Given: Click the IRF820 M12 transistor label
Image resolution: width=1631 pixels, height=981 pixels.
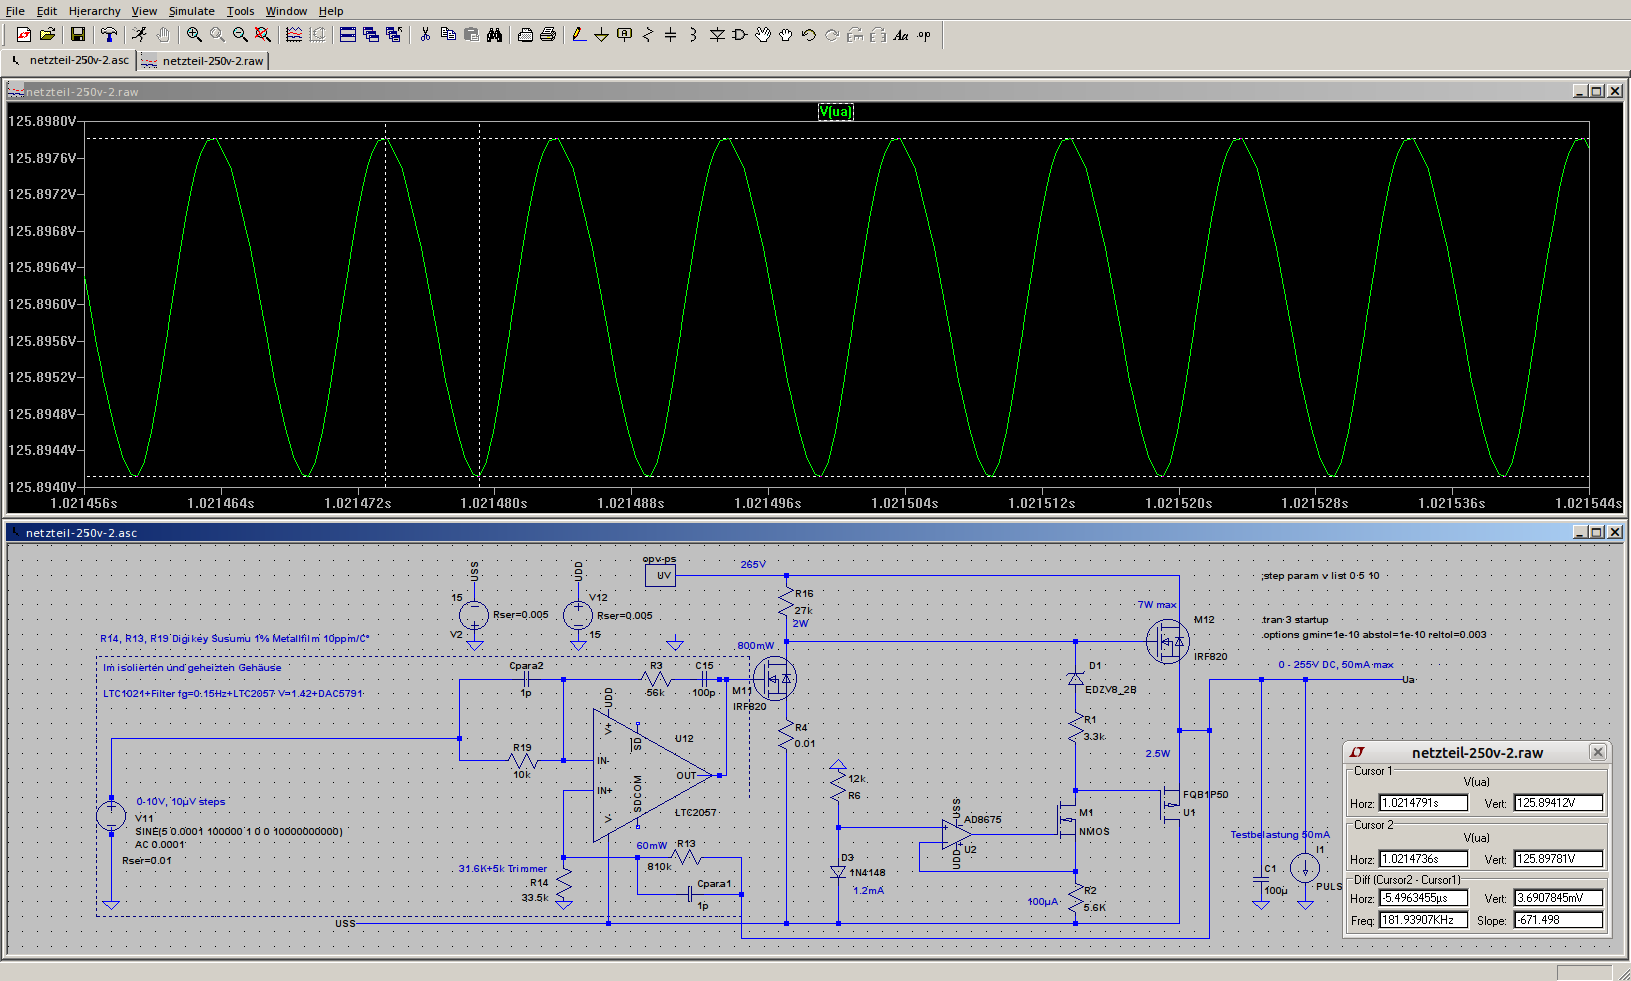Looking at the screenshot, I should click(x=1210, y=657).
